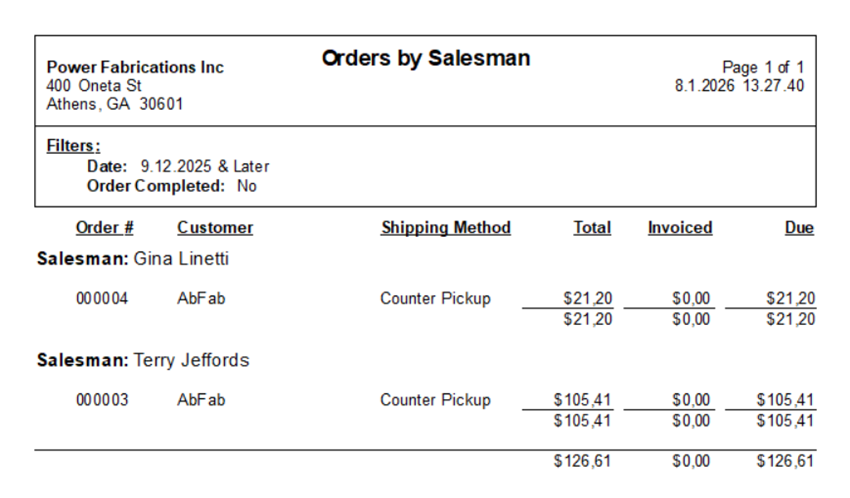Select order number 000004

tap(102, 299)
